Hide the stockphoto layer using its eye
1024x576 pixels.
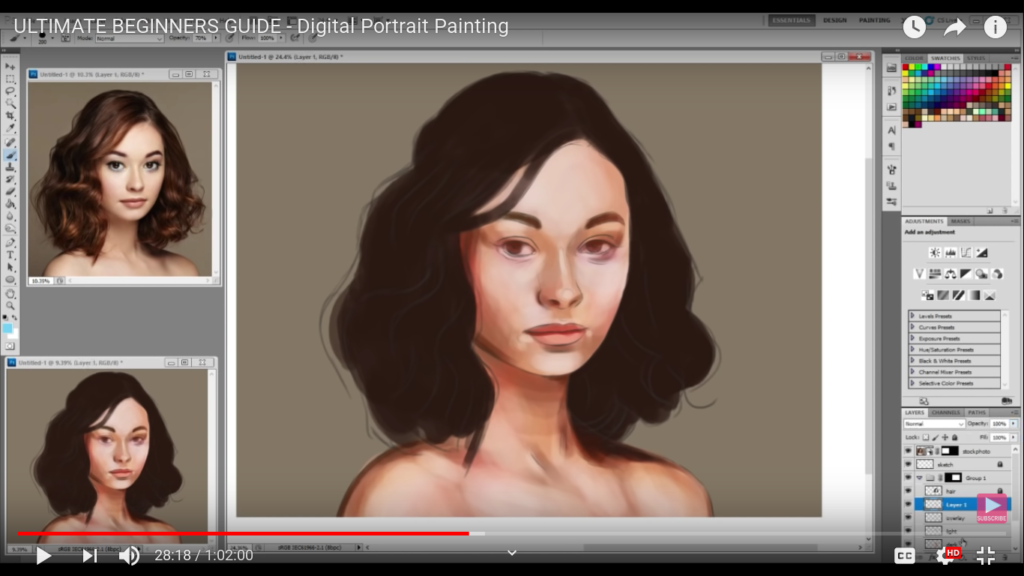click(x=908, y=451)
